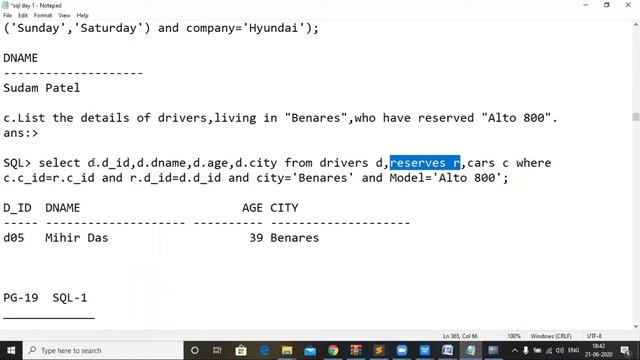Viewport: 640px width, 360px height.
Task: Click the 'PG-19 SQL-1' line
Action: click(x=45, y=298)
